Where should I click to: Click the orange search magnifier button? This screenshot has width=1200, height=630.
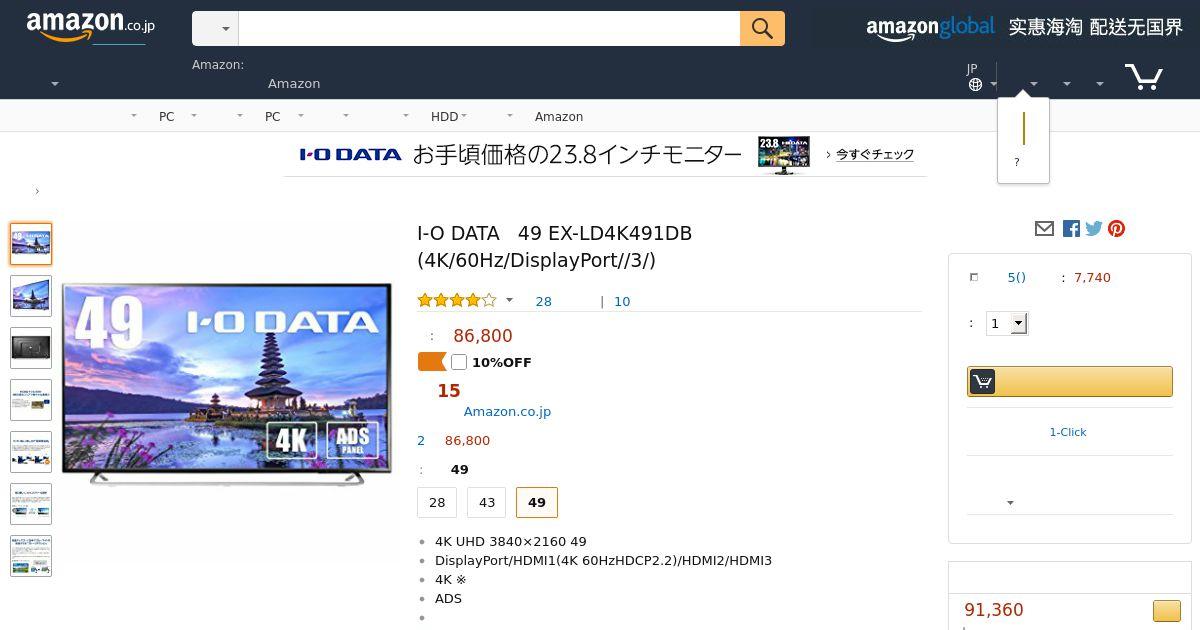pos(762,29)
